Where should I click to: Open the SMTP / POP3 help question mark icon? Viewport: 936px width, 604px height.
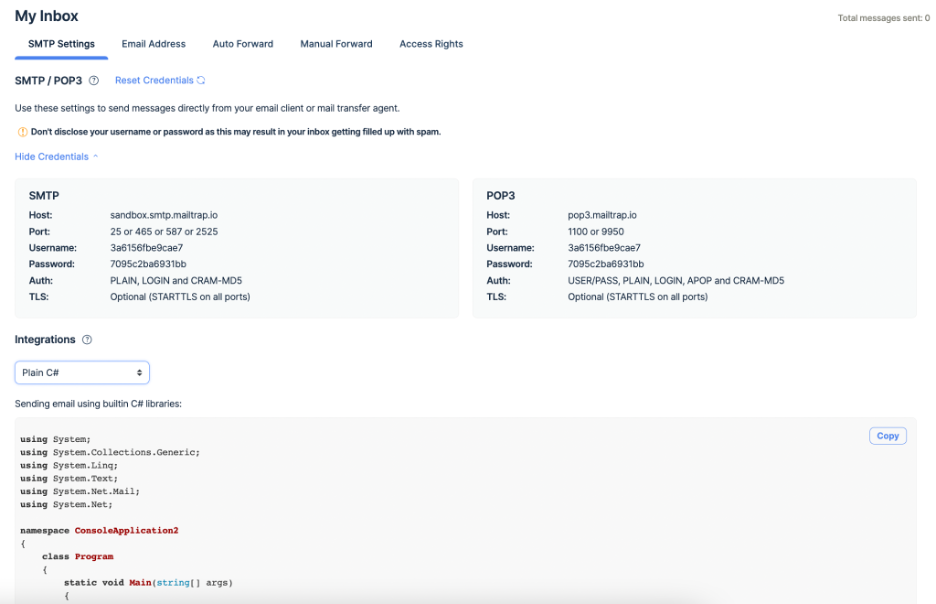point(94,81)
